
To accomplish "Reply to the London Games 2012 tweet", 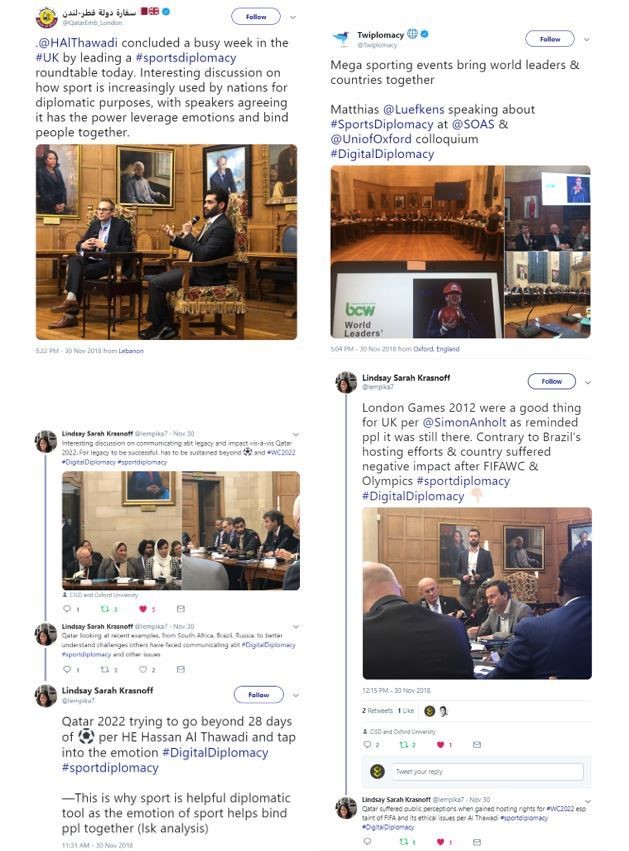I will (x=367, y=745).
